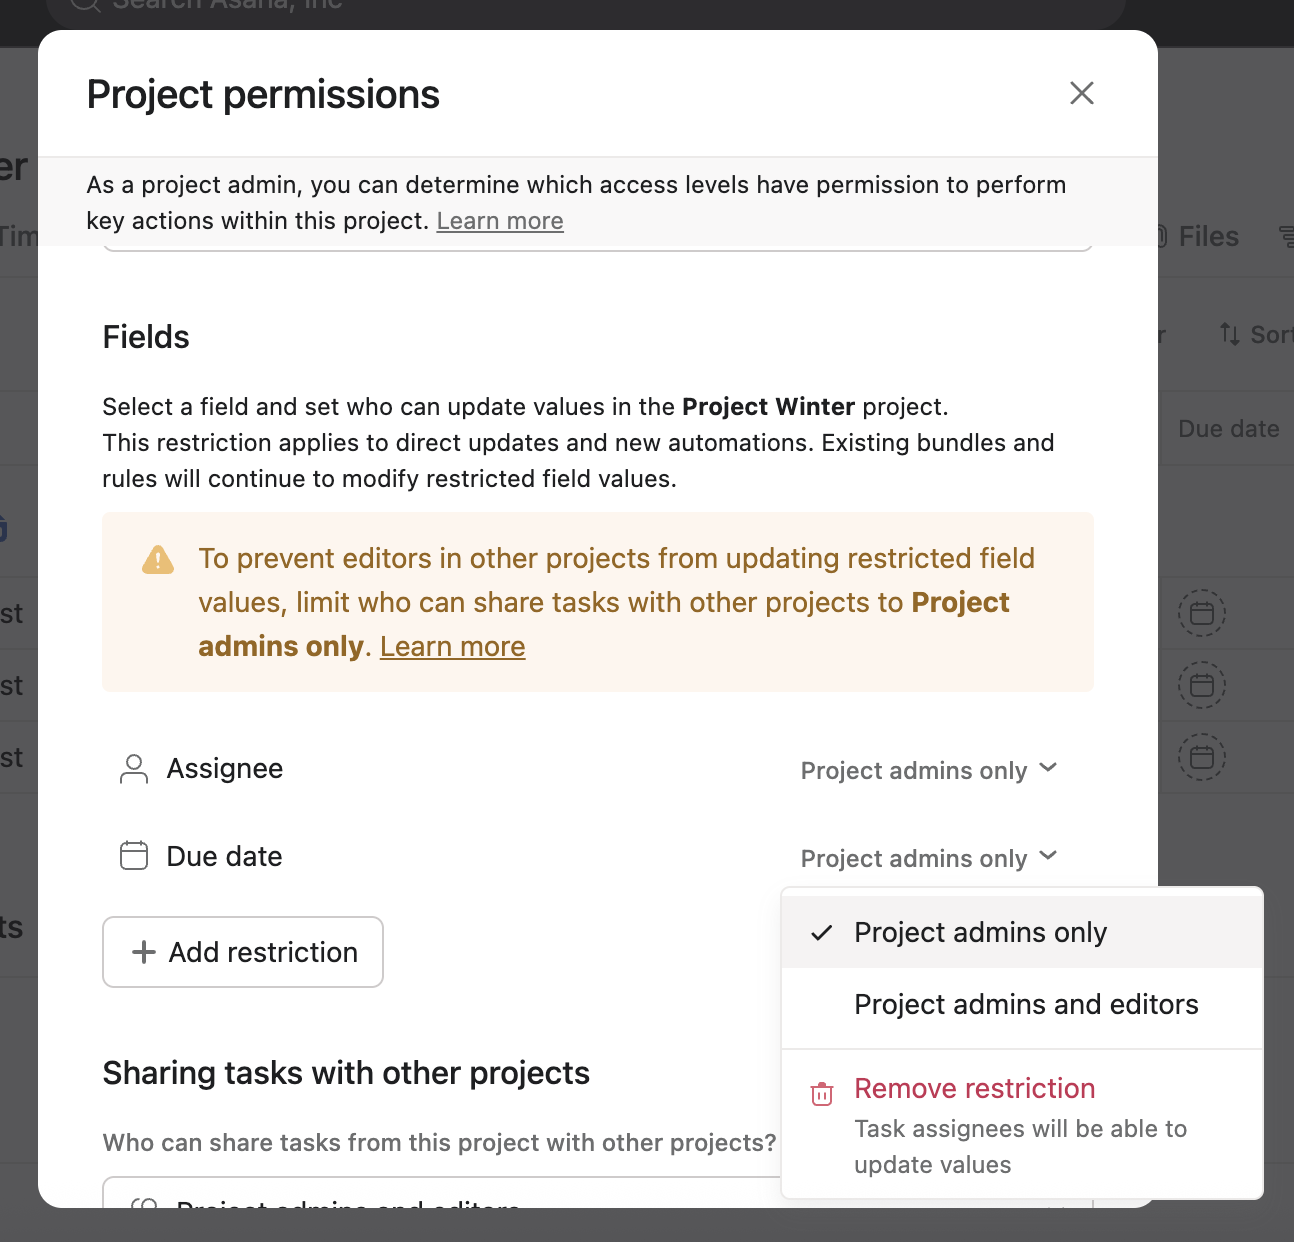Select Remove restriction menu item

tap(974, 1089)
